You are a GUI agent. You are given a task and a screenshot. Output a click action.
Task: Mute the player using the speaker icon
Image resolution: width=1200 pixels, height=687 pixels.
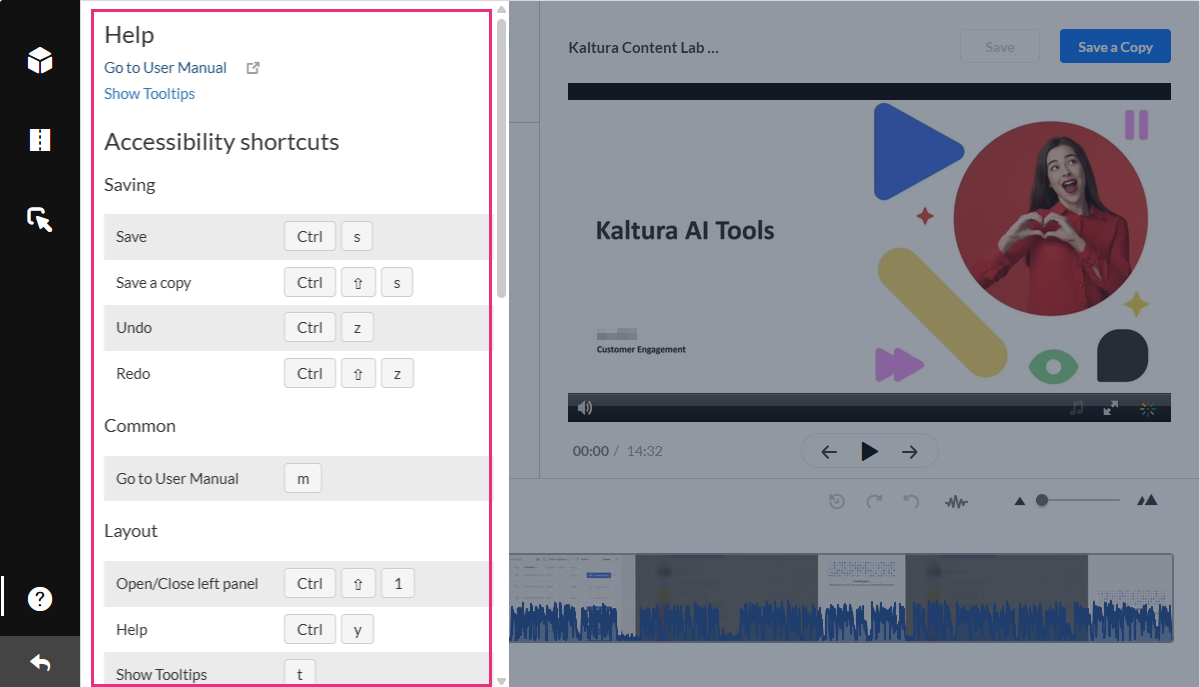point(585,407)
